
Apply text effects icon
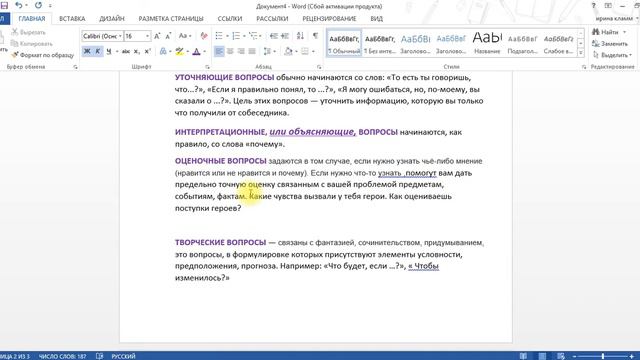click(x=163, y=51)
